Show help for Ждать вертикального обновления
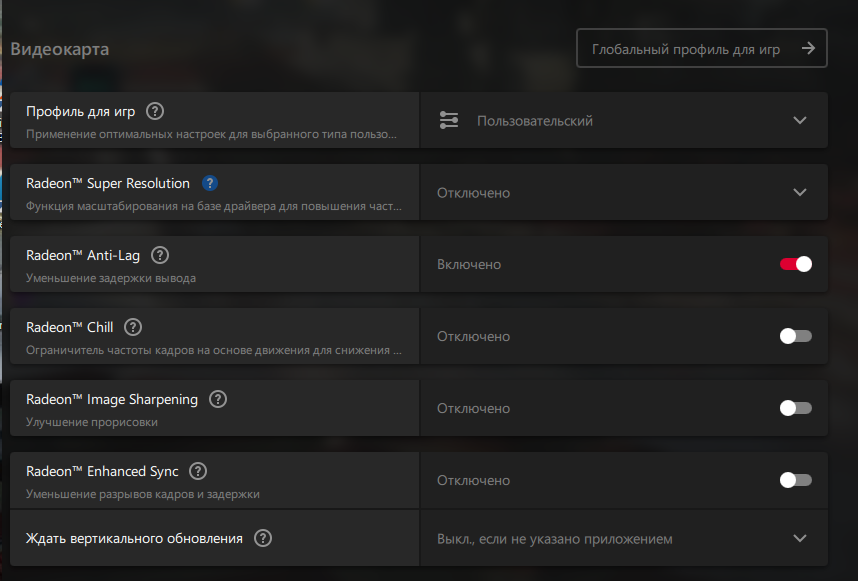The image size is (858, 581). point(263,538)
